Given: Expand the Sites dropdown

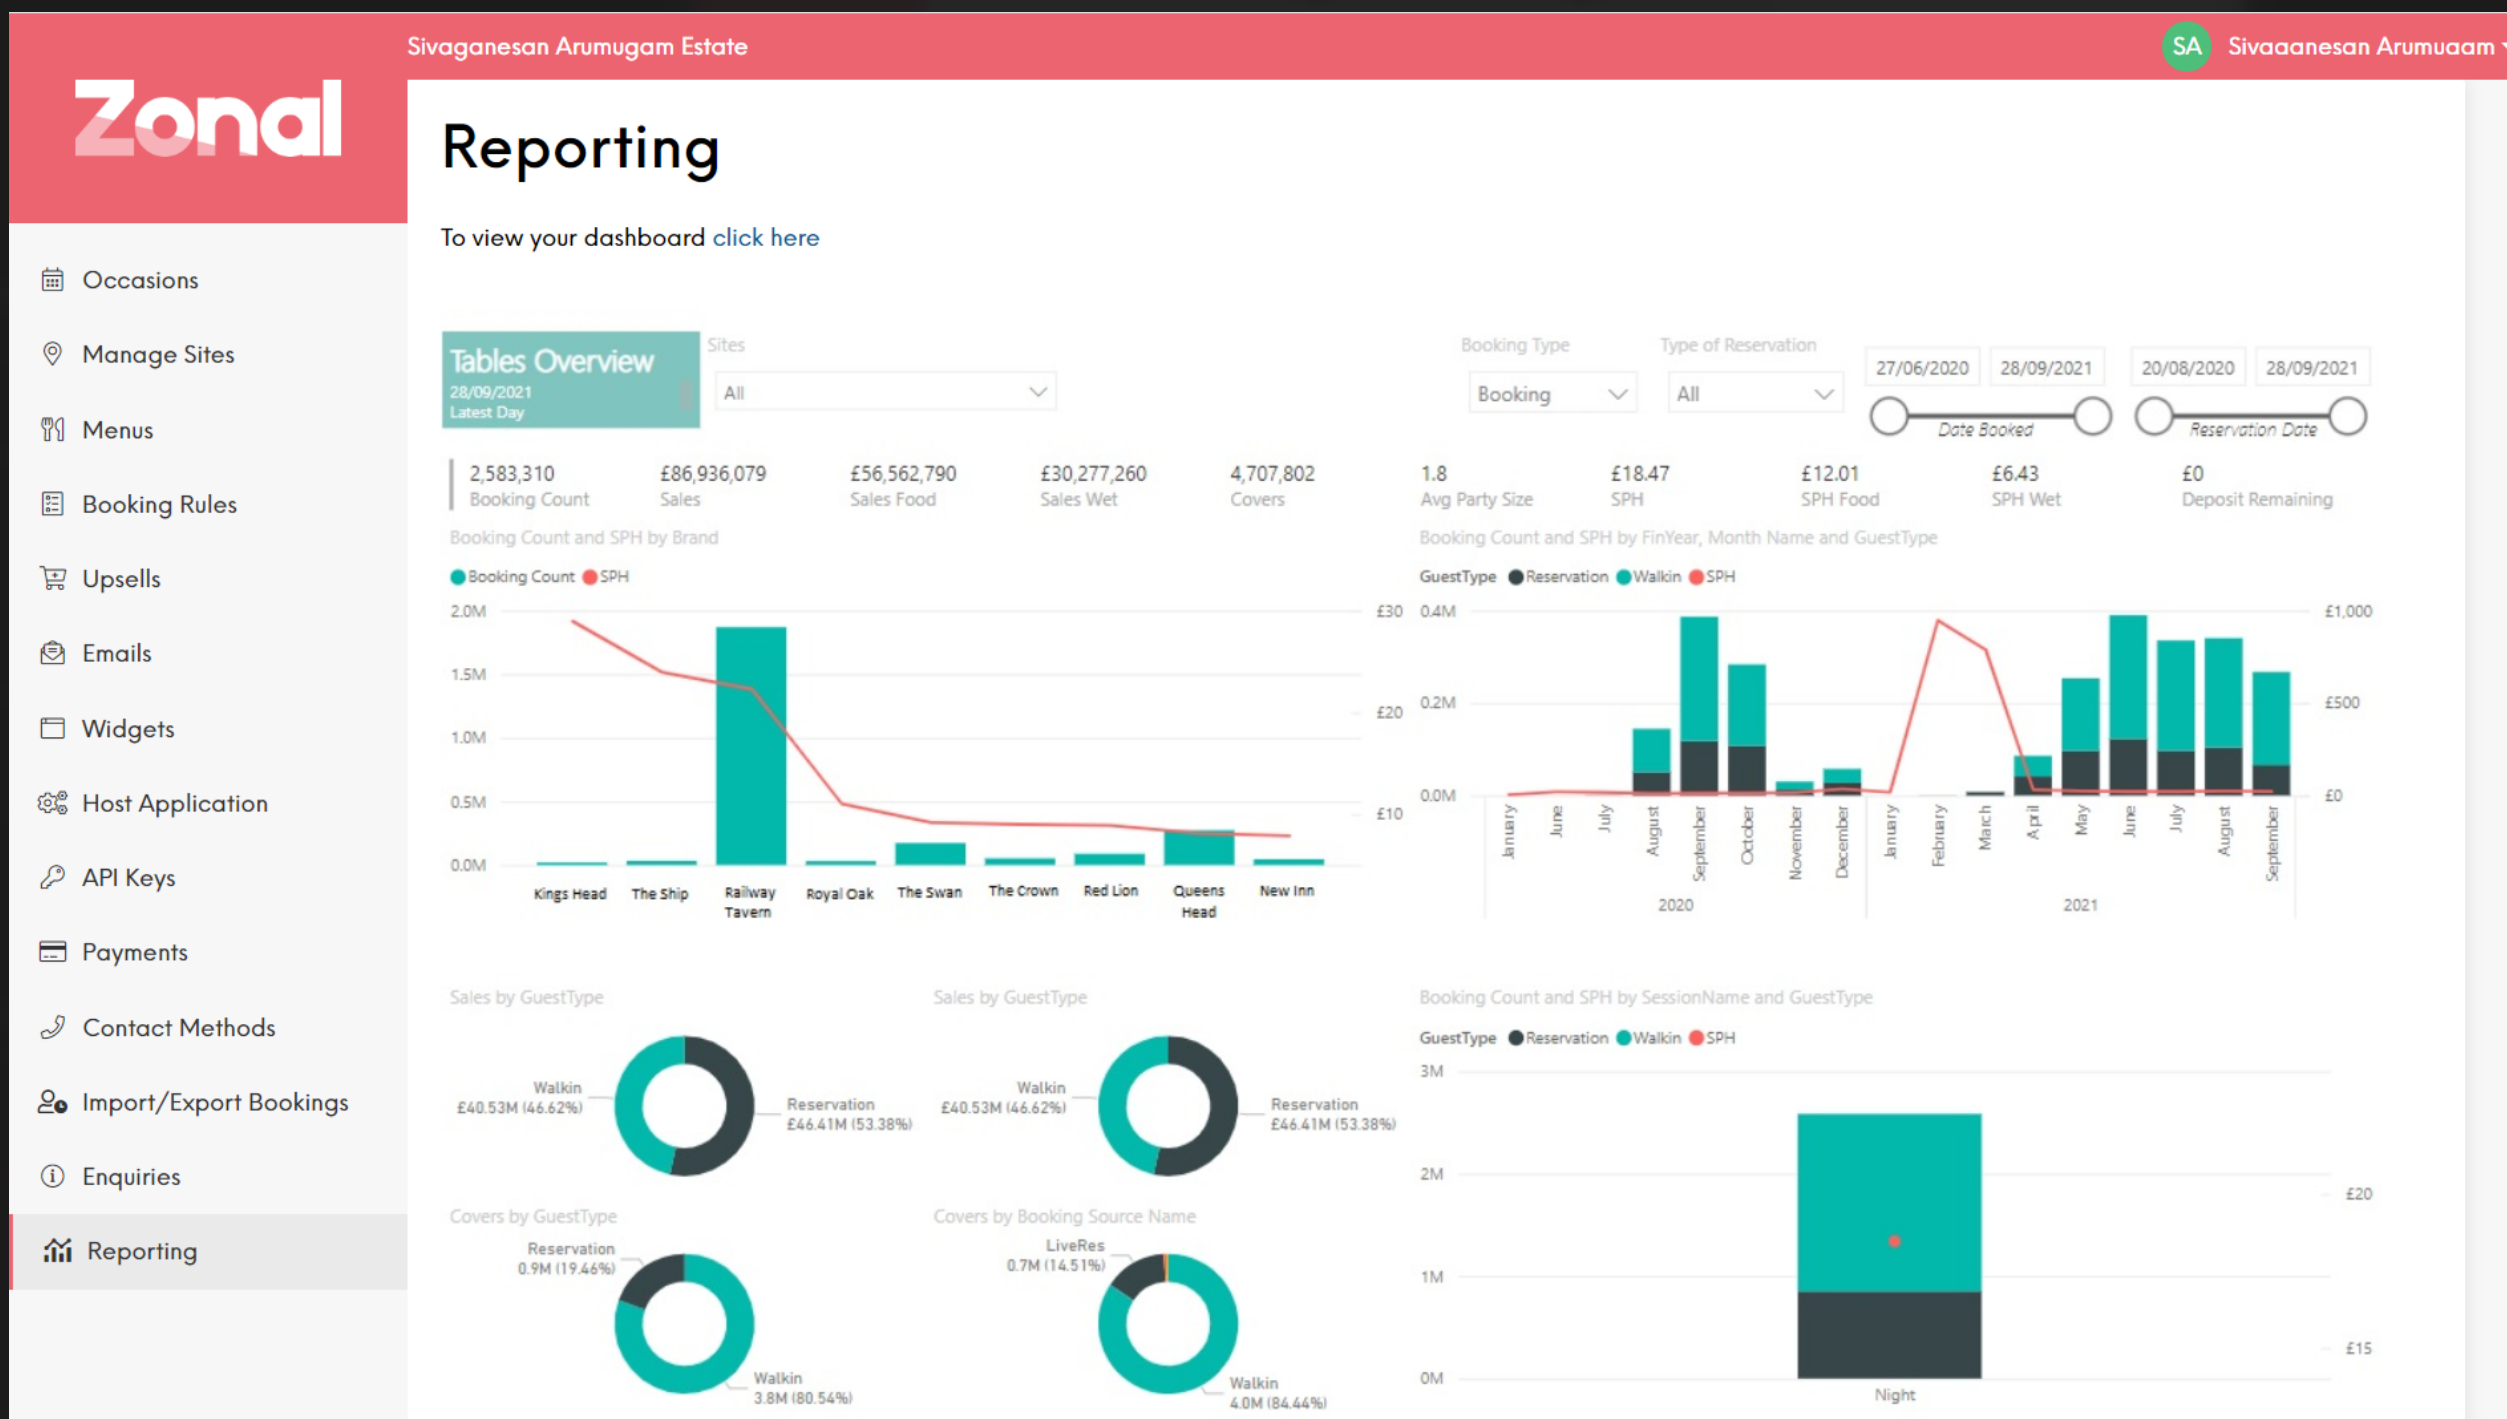Looking at the screenshot, I should tap(885, 392).
